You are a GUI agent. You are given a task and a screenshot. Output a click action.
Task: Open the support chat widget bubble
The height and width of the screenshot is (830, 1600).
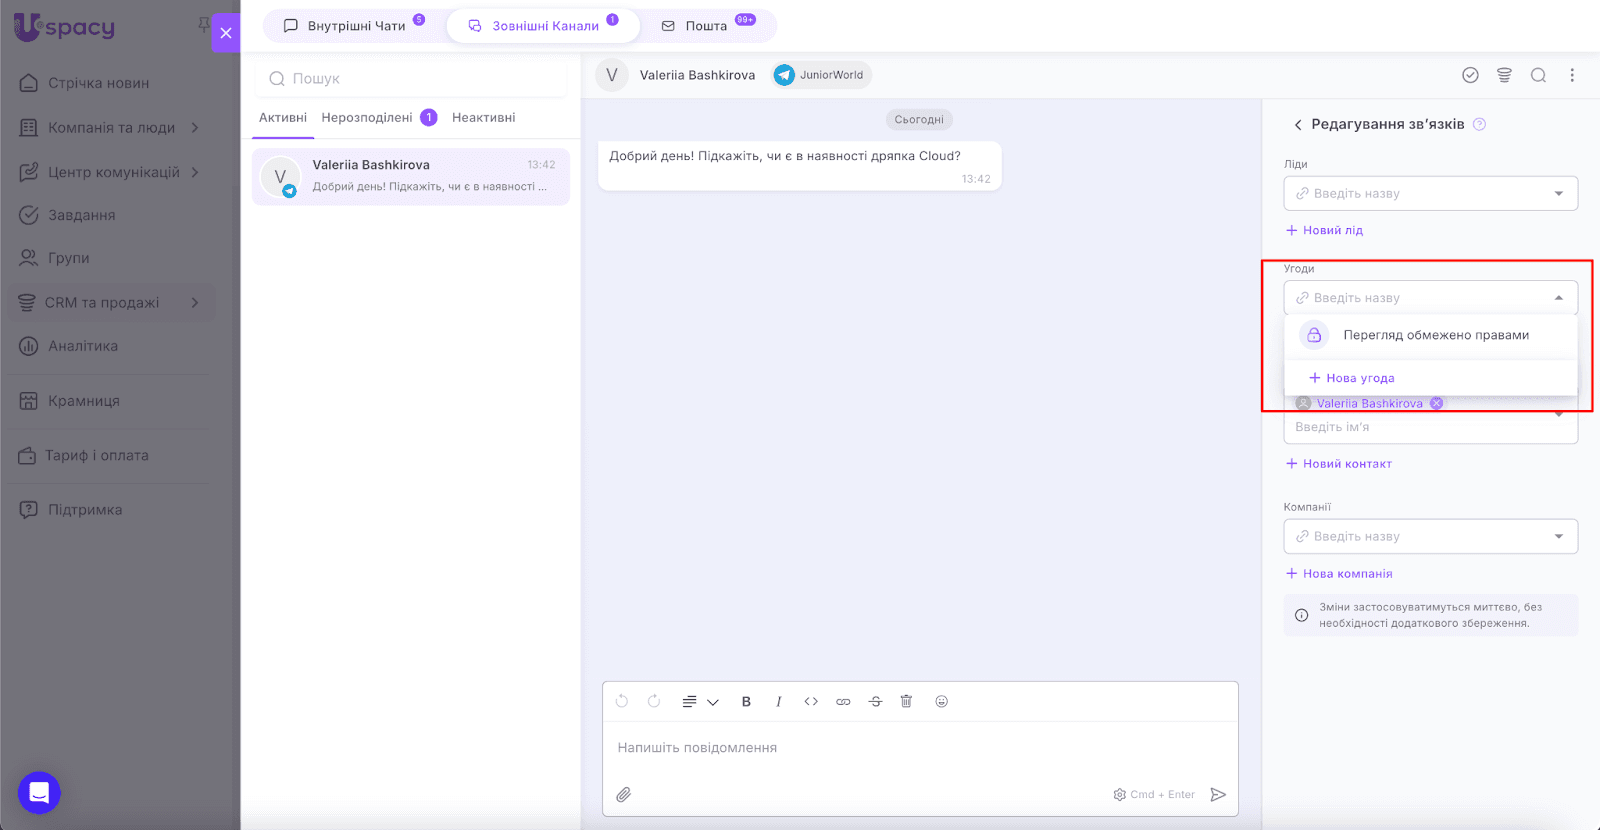(39, 793)
